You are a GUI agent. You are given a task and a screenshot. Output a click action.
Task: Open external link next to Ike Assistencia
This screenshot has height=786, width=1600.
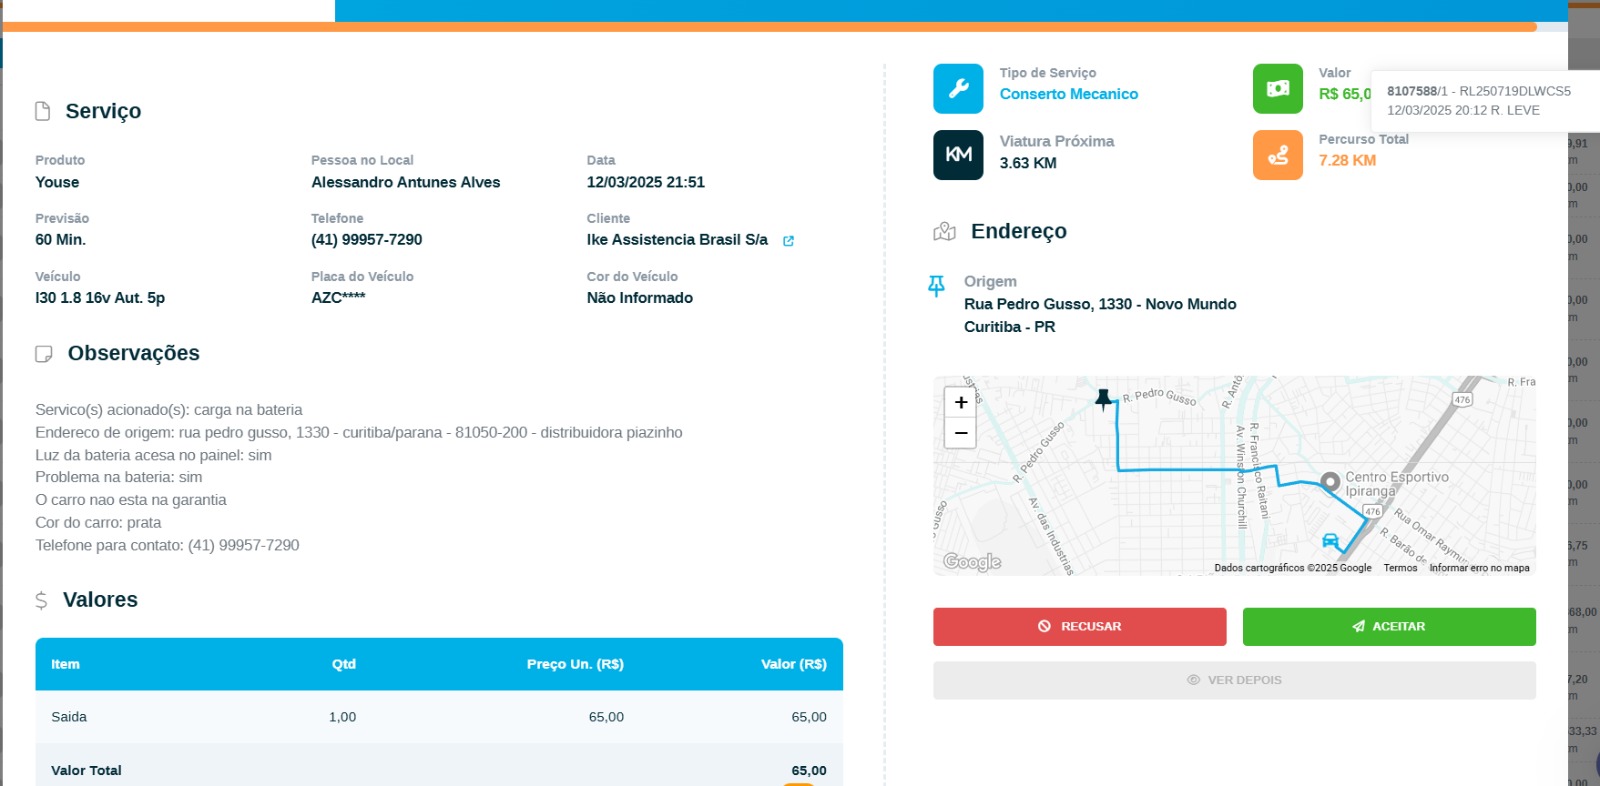click(x=788, y=241)
